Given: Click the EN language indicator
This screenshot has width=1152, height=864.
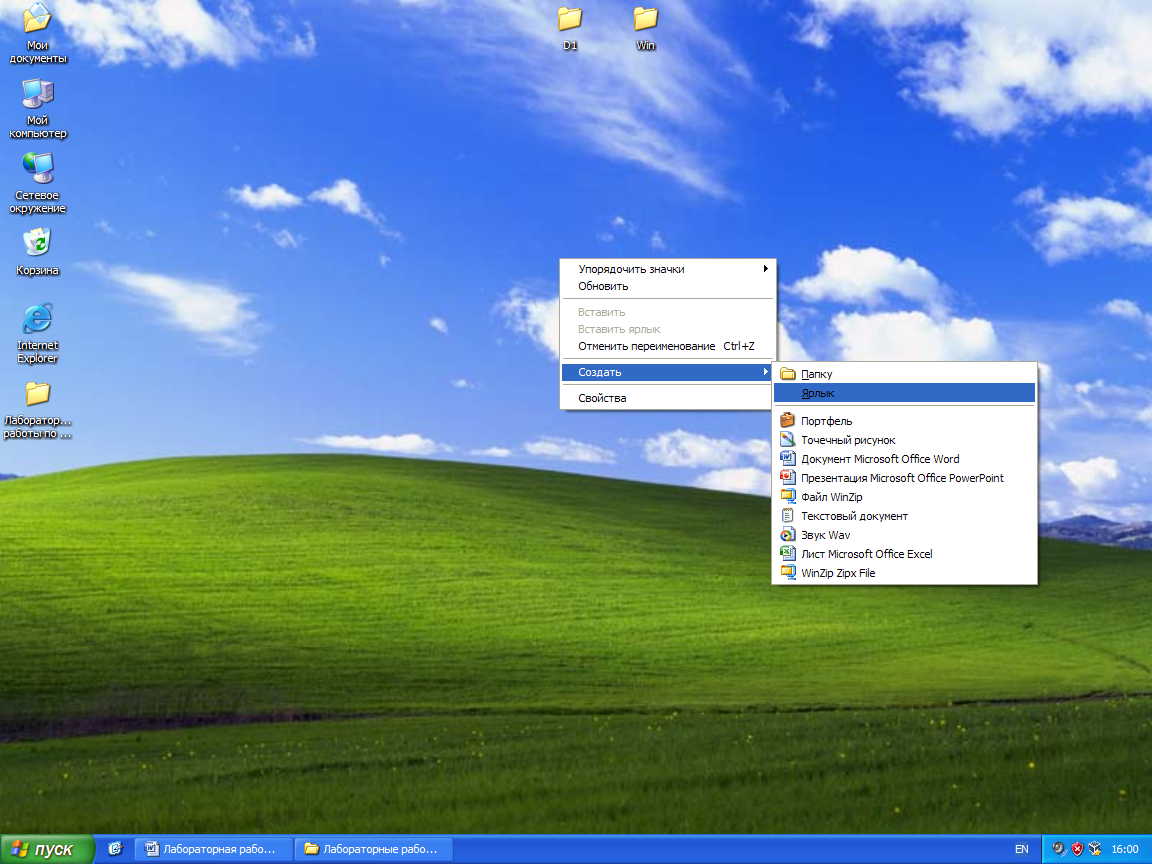Looking at the screenshot, I should coord(1021,849).
